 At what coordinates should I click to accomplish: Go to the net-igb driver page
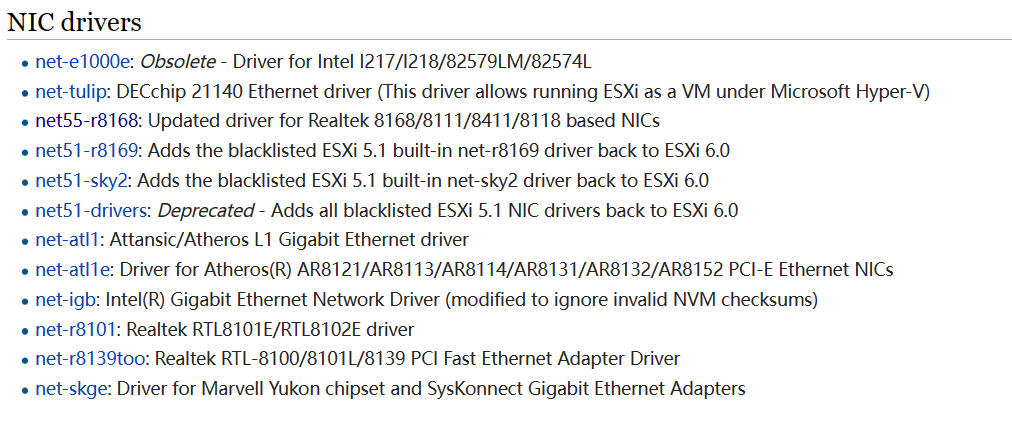pos(66,299)
